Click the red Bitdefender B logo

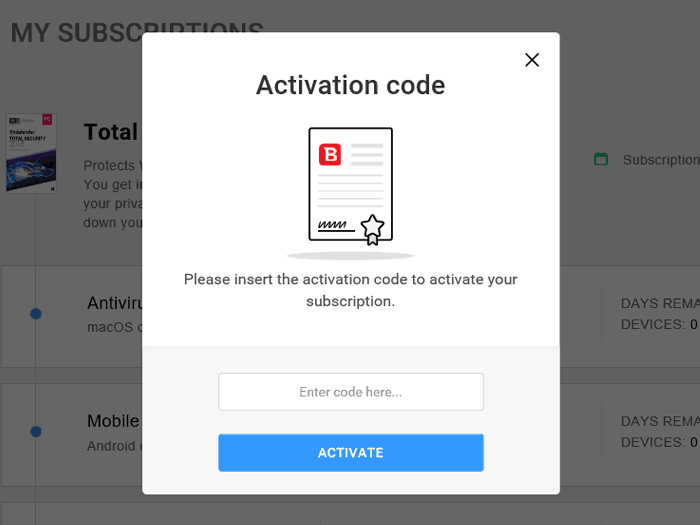(330, 154)
